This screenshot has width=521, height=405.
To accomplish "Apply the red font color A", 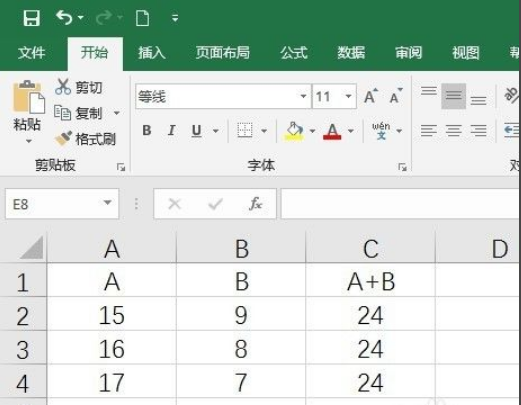I will pyautogui.click(x=332, y=131).
